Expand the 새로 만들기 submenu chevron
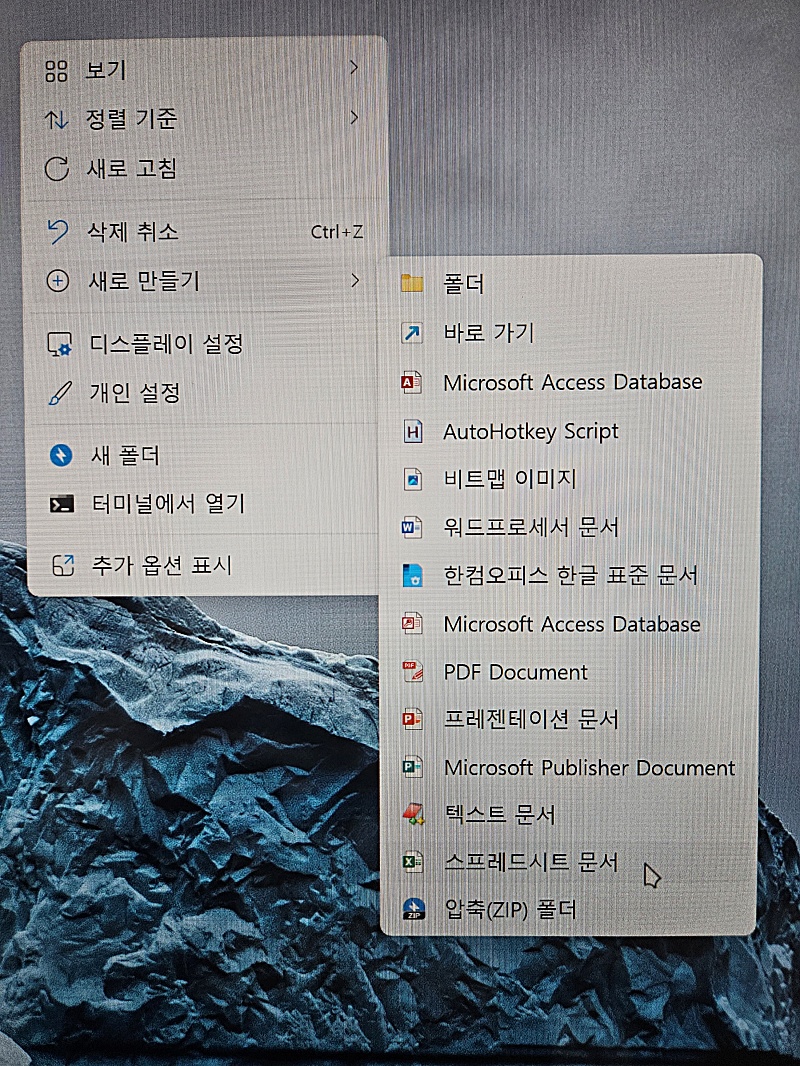Screen dimensions: 800x1066 coord(355,279)
